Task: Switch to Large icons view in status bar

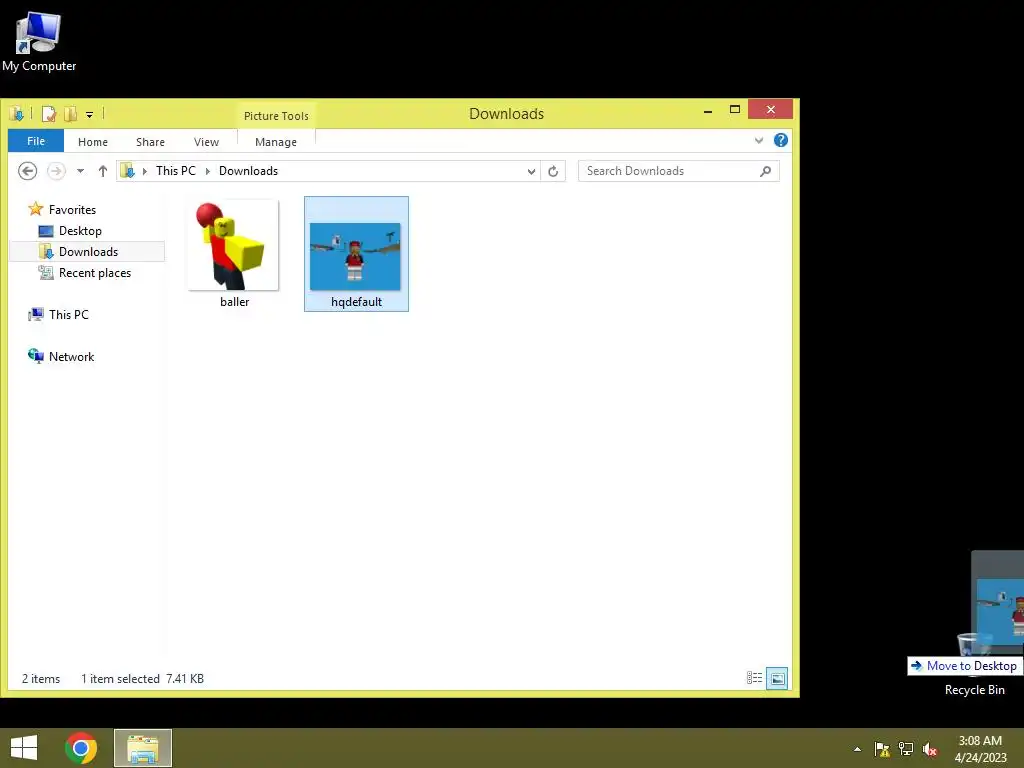Action: click(x=777, y=679)
